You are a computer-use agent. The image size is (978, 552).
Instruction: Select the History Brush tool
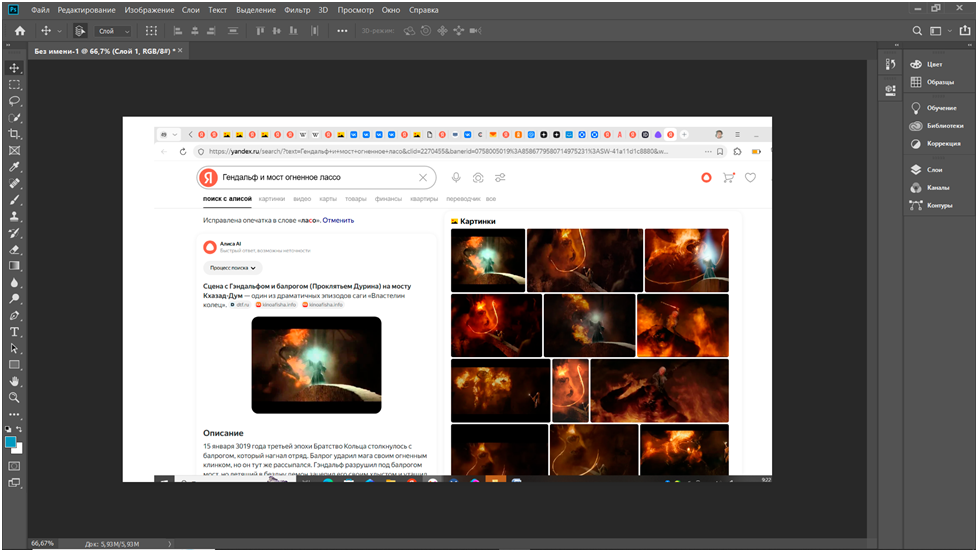[x=14, y=233]
